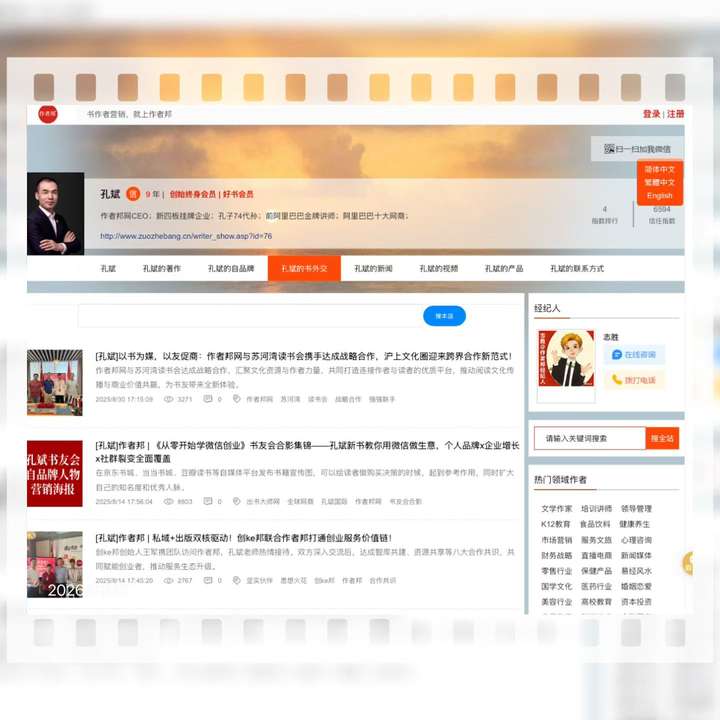
Task: Click the orange 搜全站 button
Action: click(662, 439)
